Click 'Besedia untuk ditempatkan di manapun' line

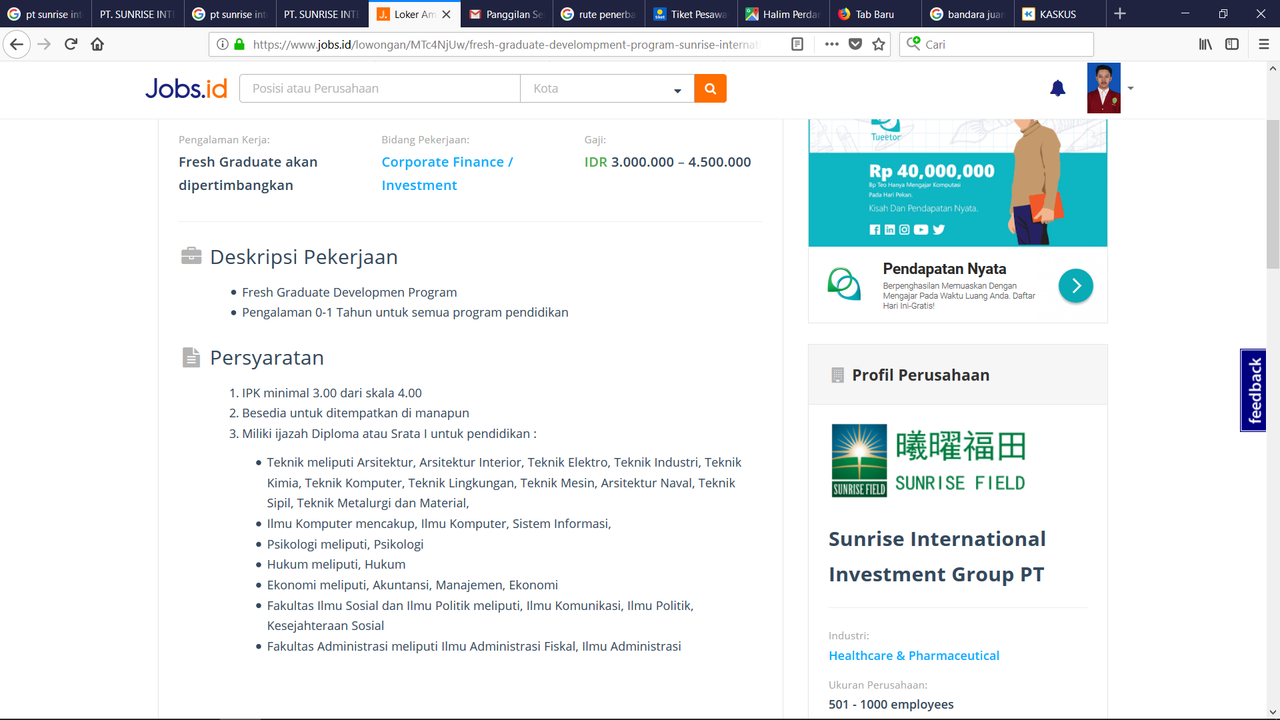(x=355, y=413)
